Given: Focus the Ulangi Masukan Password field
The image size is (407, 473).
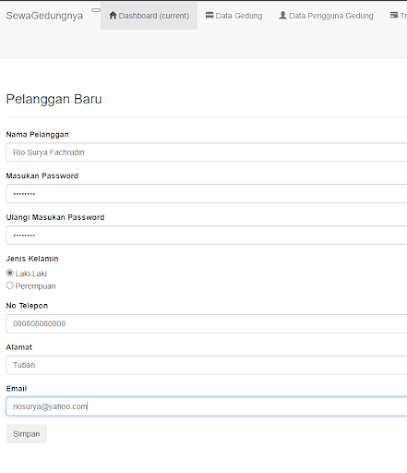Looking at the screenshot, I should click(207, 235).
